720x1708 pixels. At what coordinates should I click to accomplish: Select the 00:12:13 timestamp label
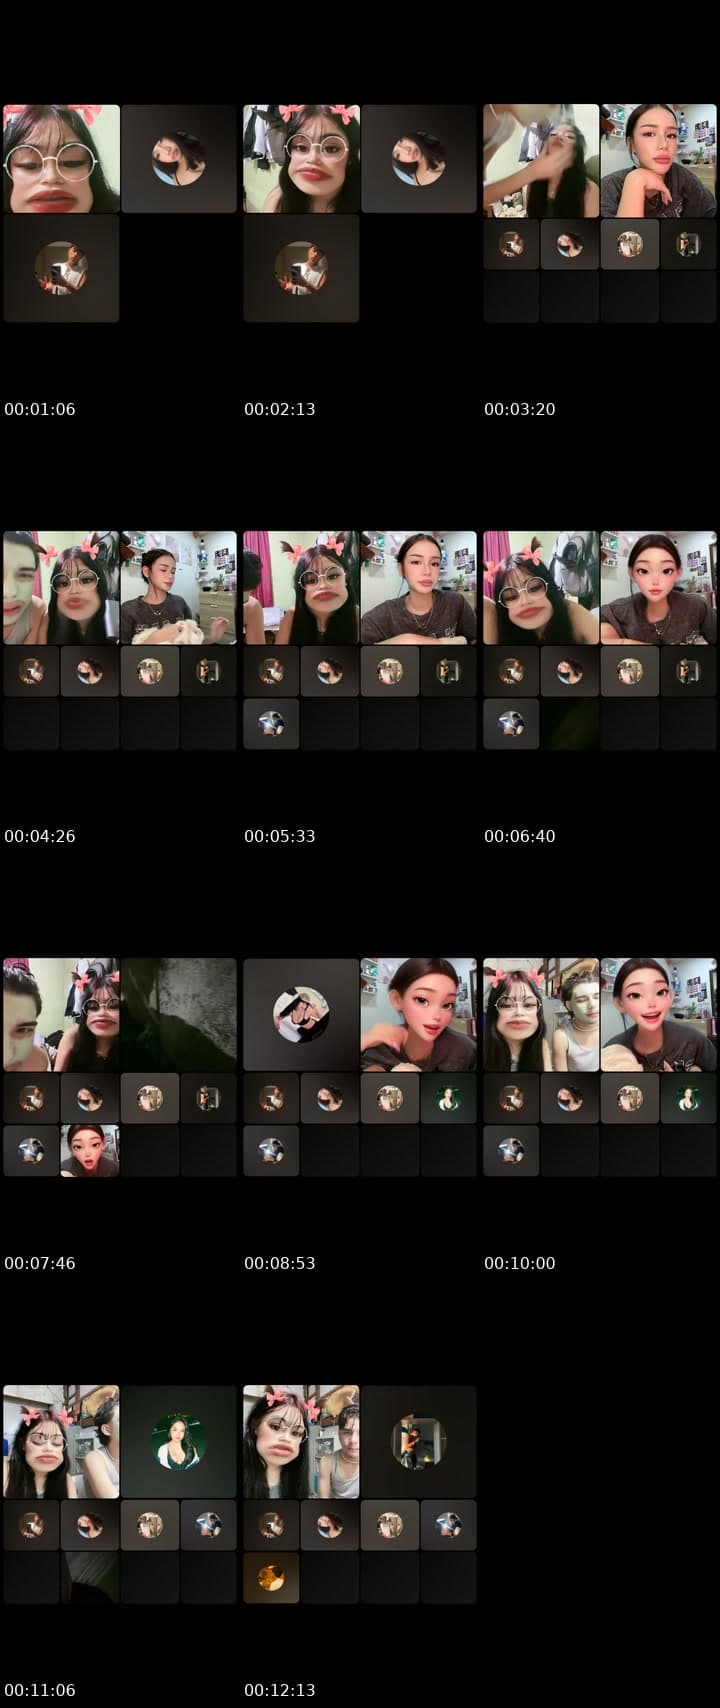click(280, 1690)
